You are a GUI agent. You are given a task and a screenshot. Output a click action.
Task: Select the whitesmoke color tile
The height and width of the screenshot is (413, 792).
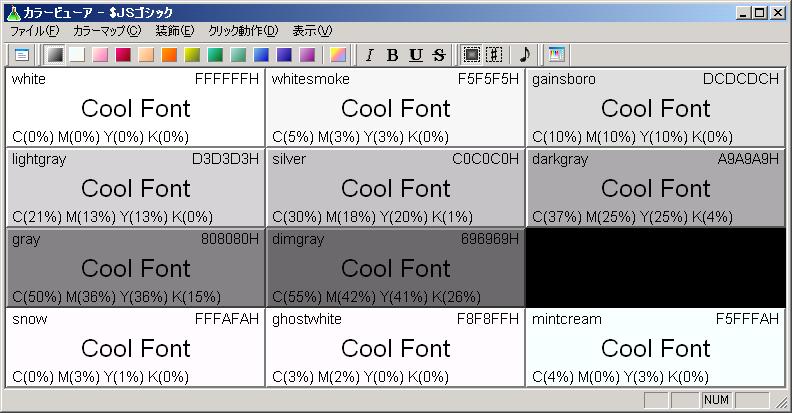395,108
